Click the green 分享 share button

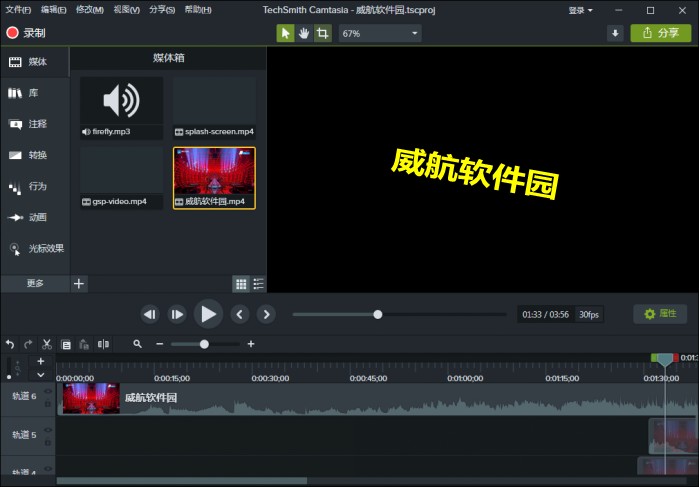[x=660, y=33]
